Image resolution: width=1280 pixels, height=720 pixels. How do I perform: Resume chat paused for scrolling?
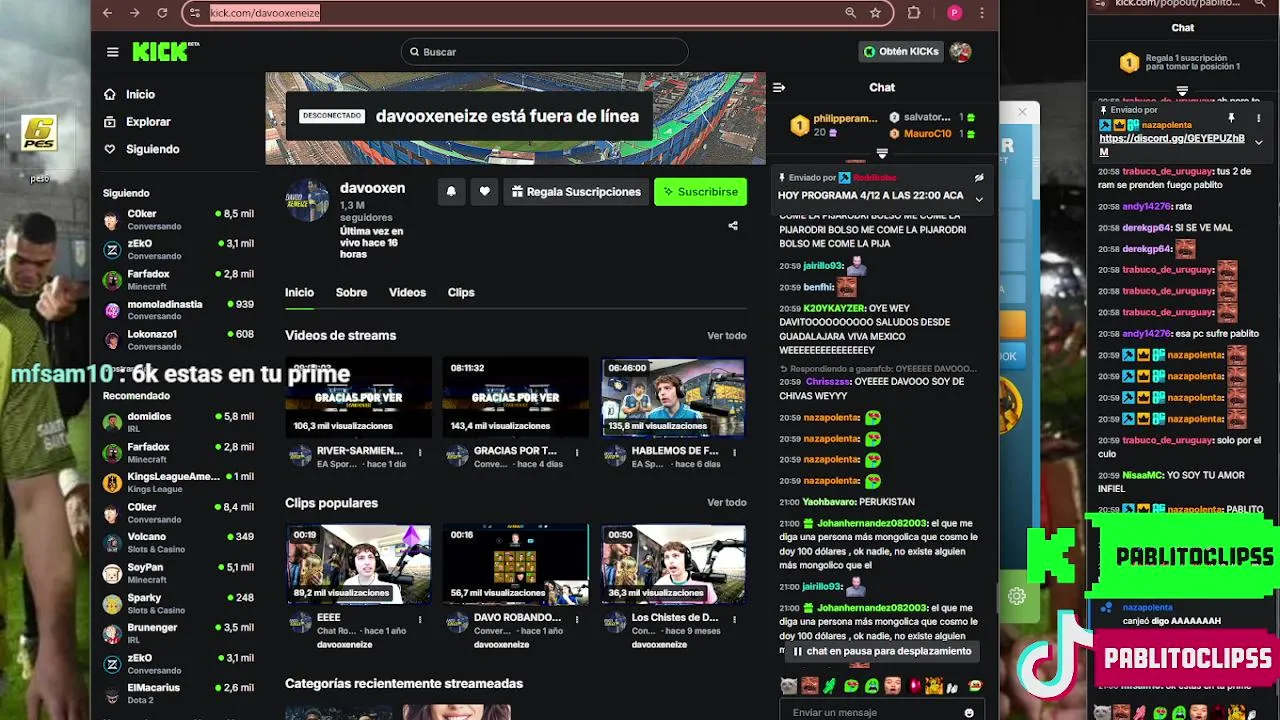coord(882,651)
